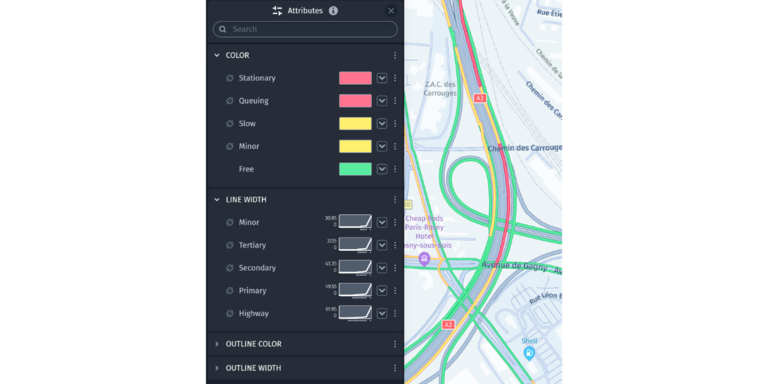Expand the OUTLINE WIDTH section
Screen dimensions: 768x384
(217, 368)
